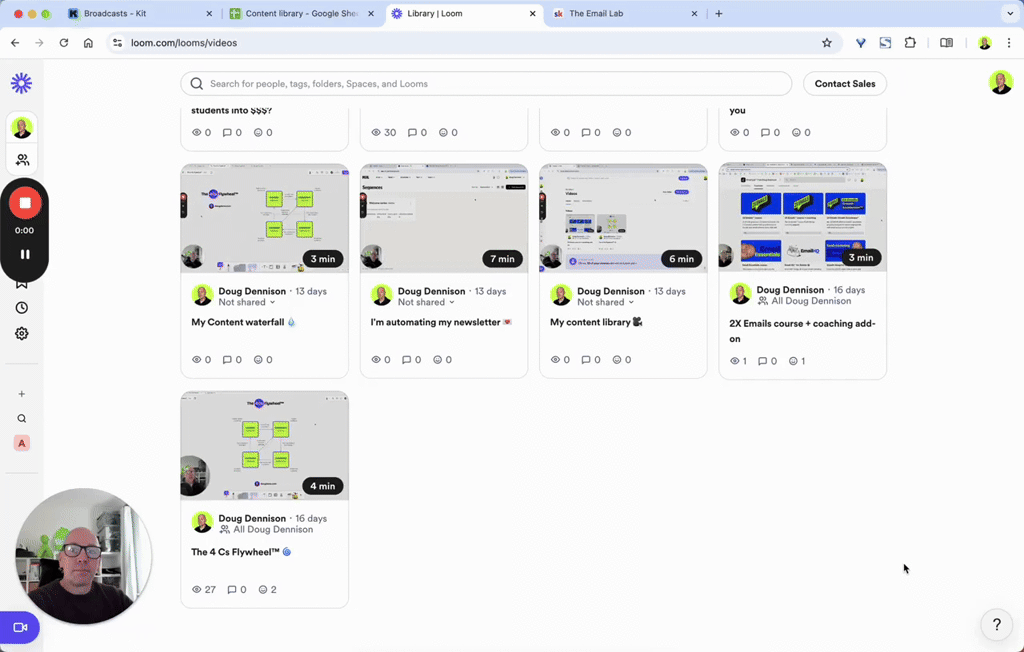This screenshot has width=1024, height=652.
Task: Click the loom.com address bar URL
Action: point(184,43)
